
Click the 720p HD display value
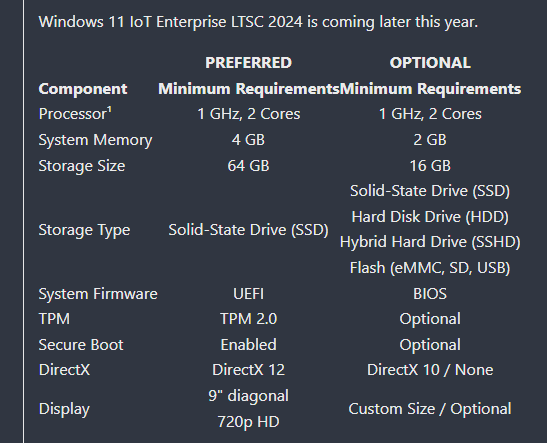pos(248,422)
